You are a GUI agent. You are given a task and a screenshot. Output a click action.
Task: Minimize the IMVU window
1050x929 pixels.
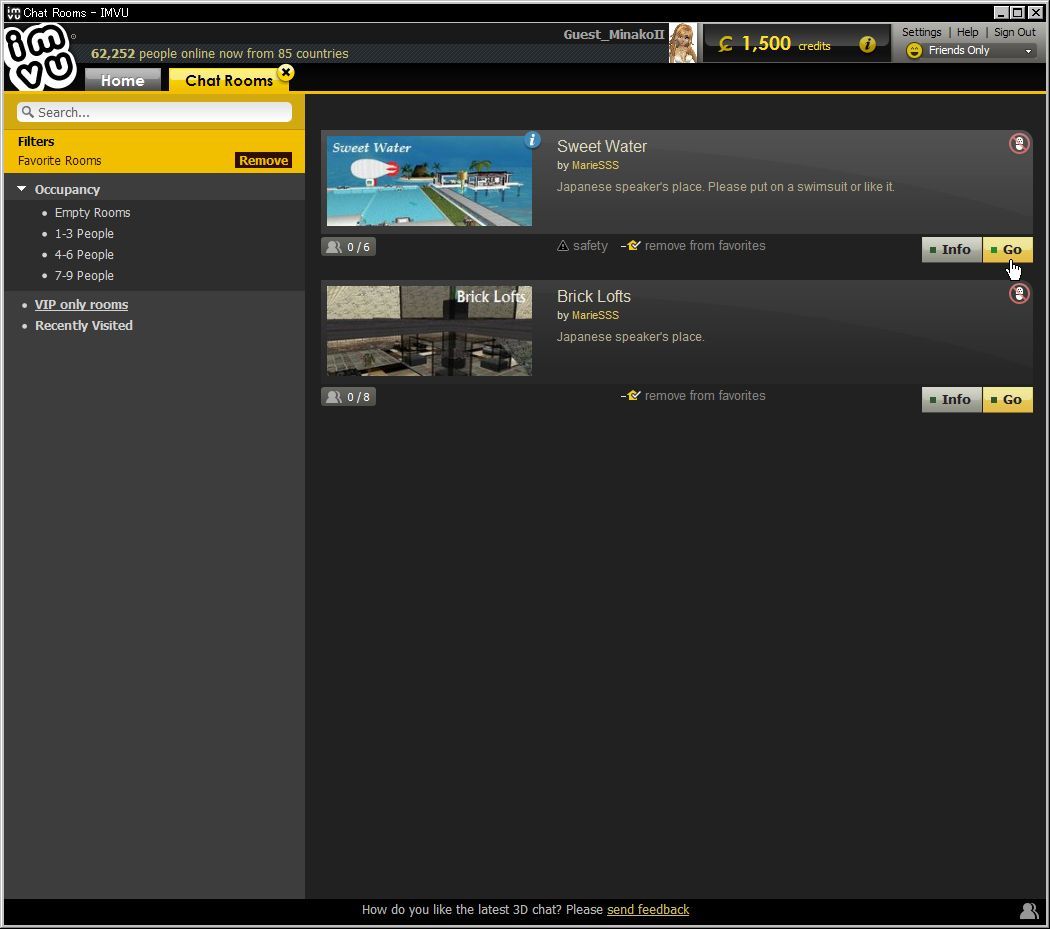click(1000, 13)
